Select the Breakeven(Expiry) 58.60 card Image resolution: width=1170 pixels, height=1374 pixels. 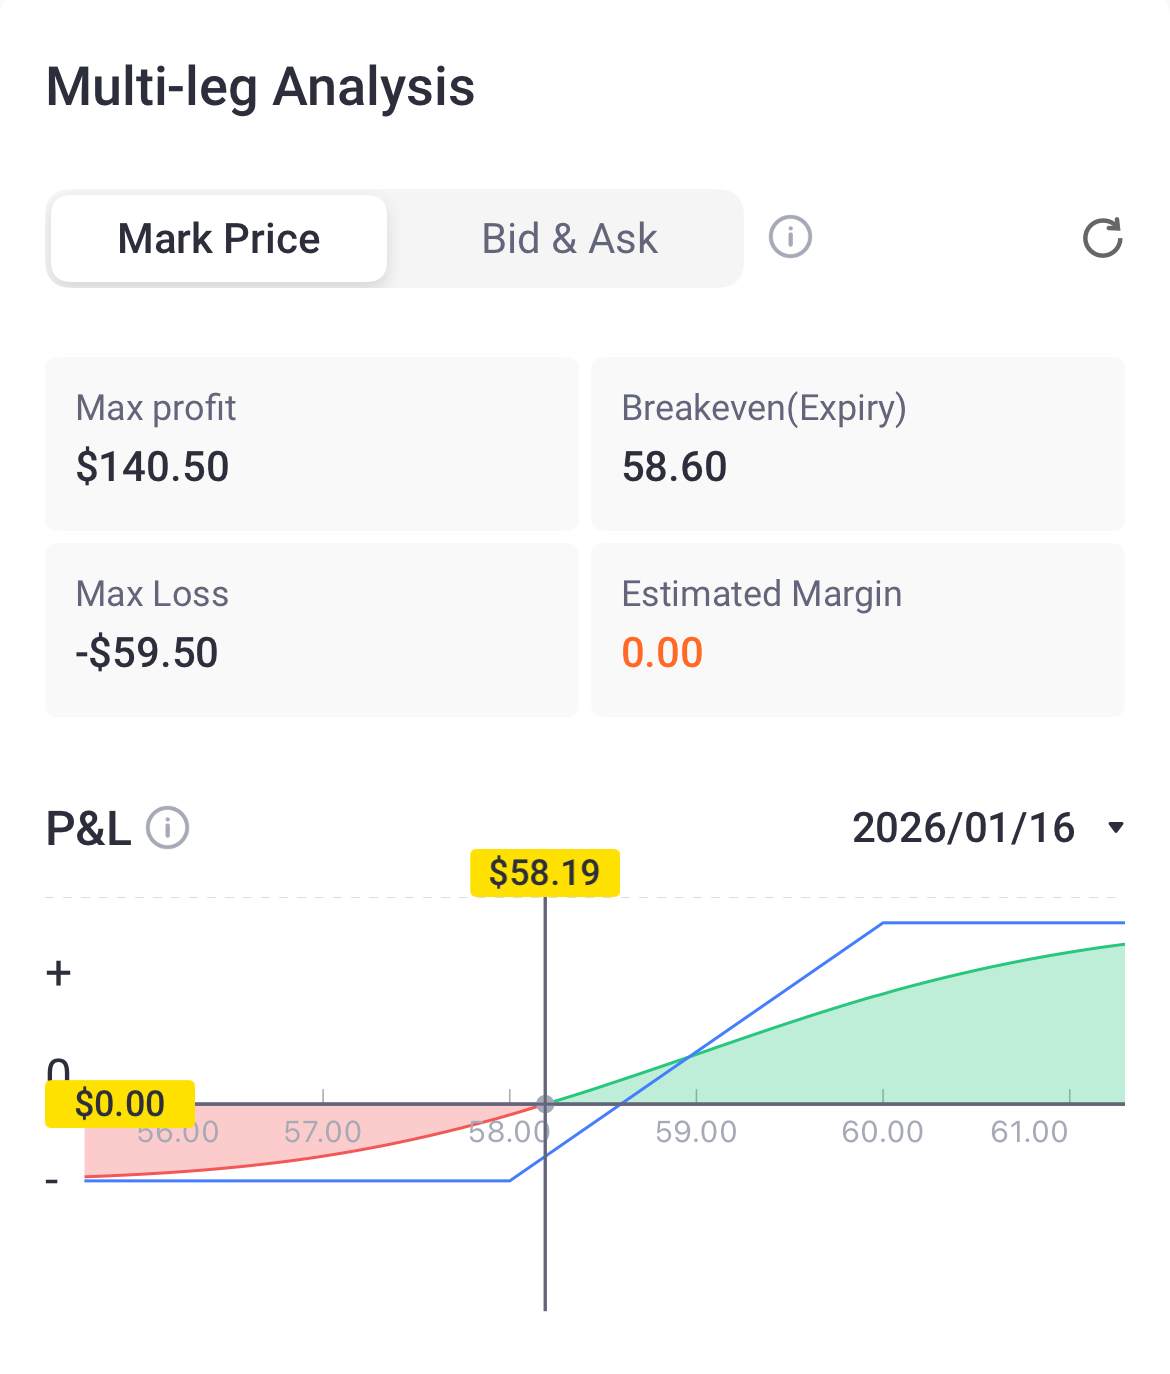coord(857,444)
